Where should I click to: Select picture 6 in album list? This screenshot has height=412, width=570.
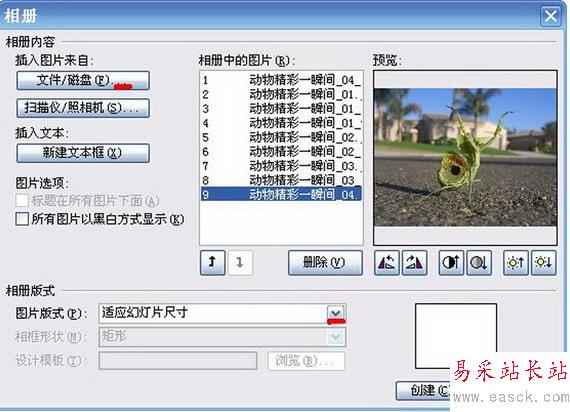pos(282,152)
